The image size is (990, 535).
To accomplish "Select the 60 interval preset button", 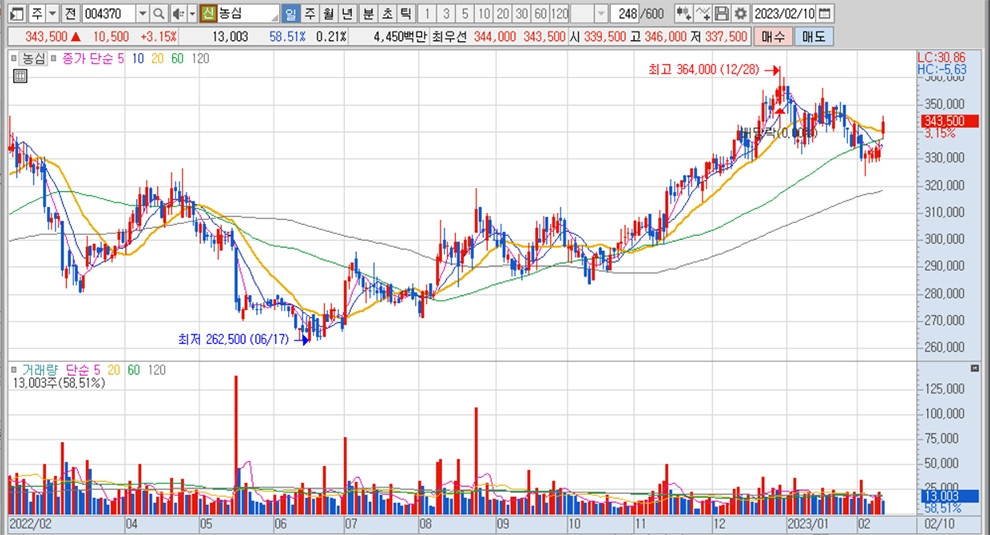I will (x=540, y=14).
